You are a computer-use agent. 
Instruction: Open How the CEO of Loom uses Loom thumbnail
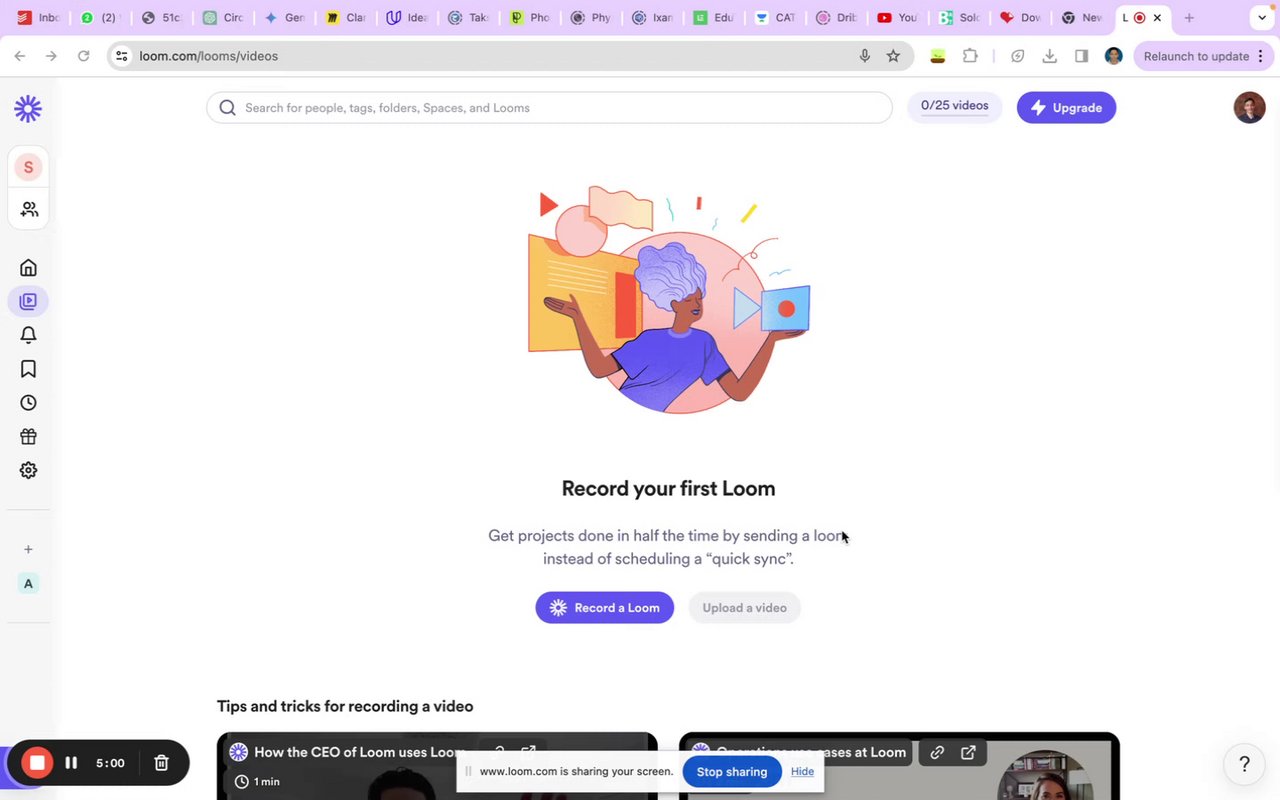click(x=437, y=766)
